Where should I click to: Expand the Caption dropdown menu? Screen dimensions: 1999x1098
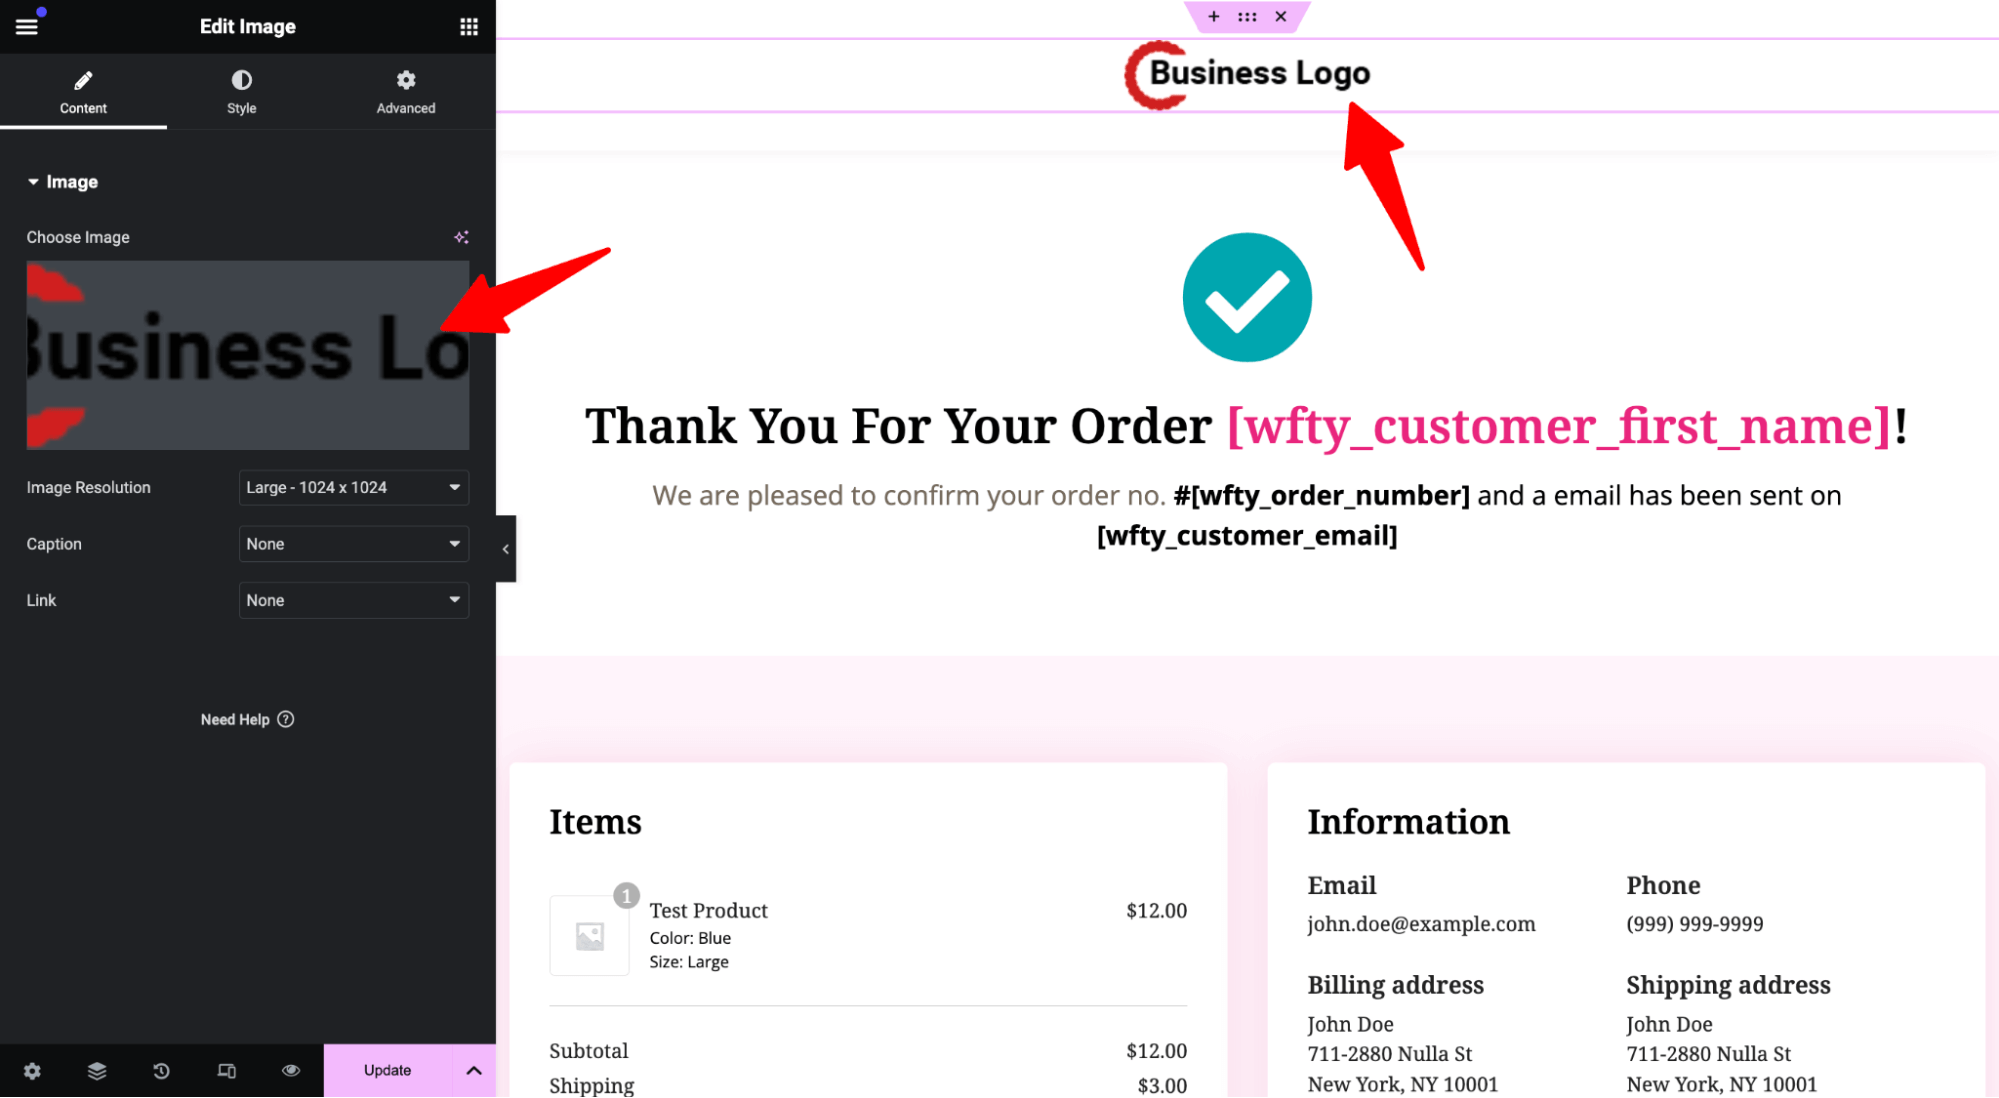pos(351,542)
